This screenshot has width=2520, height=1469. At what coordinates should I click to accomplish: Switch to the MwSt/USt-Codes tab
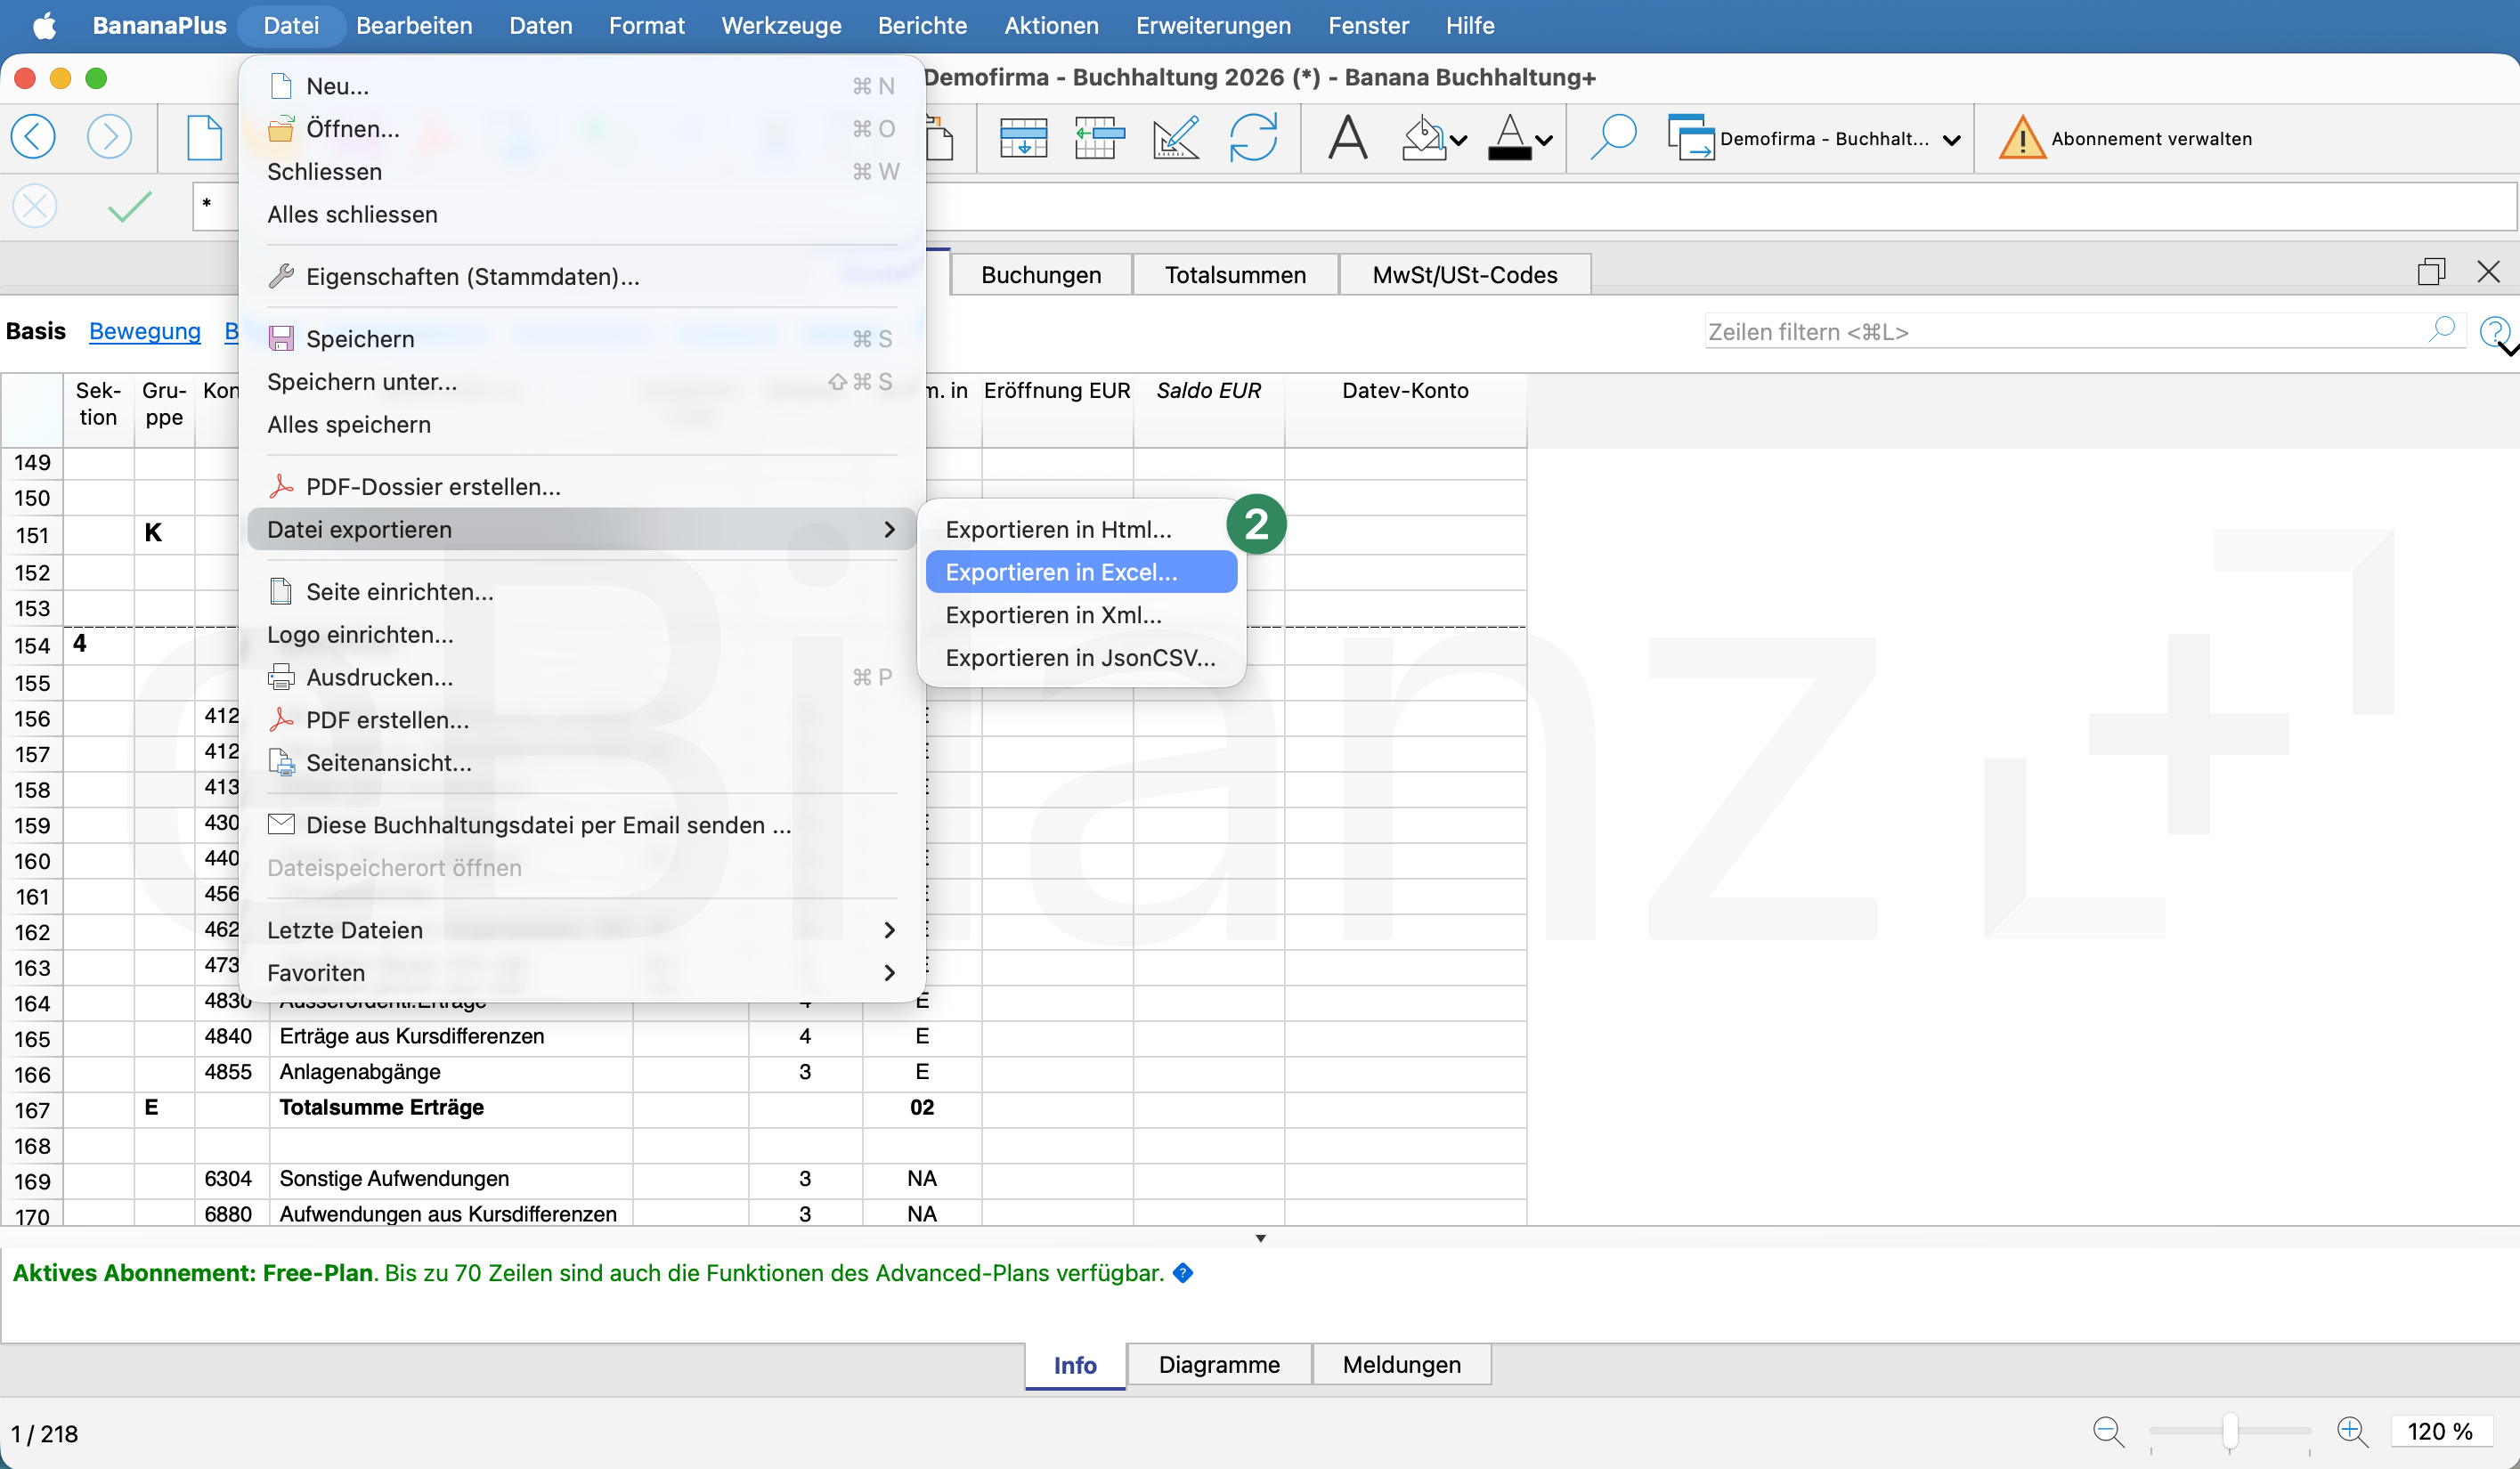pyautogui.click(x=1464, y=274)
